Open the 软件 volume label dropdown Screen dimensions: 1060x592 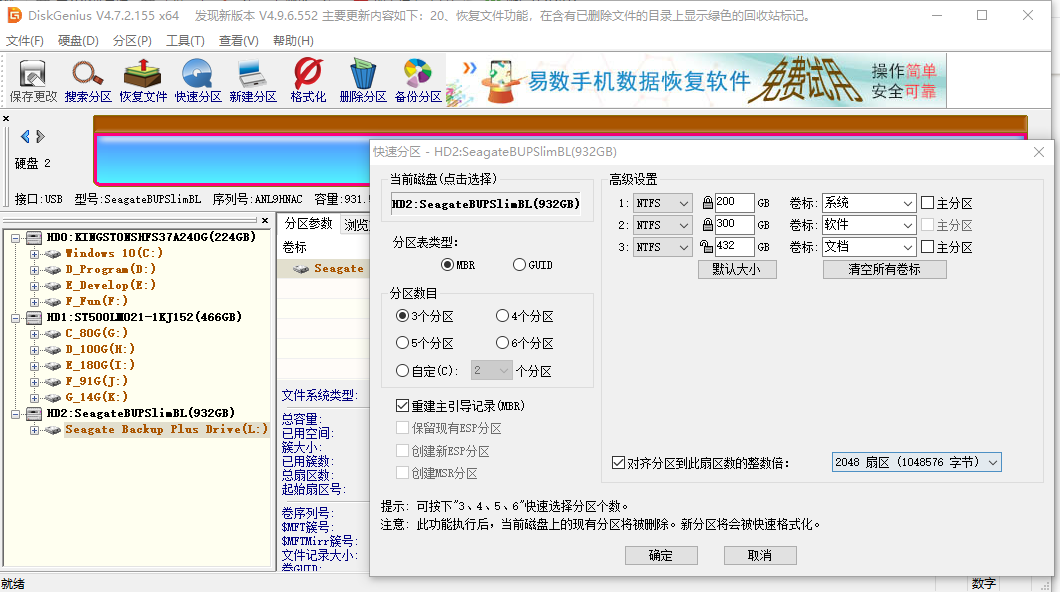pyautogui.click(x=869, y=225)
